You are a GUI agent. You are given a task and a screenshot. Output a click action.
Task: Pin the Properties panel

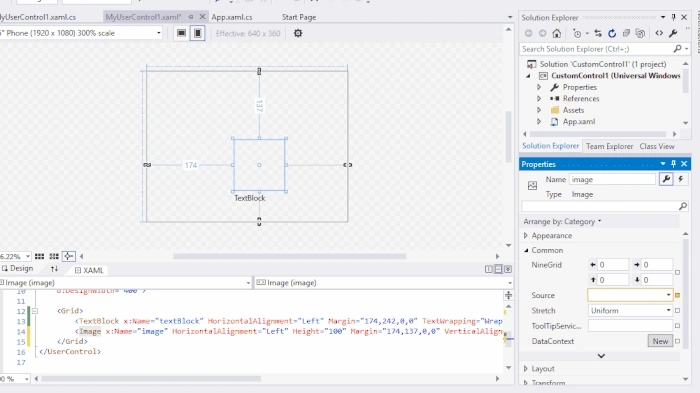point(673,164)
